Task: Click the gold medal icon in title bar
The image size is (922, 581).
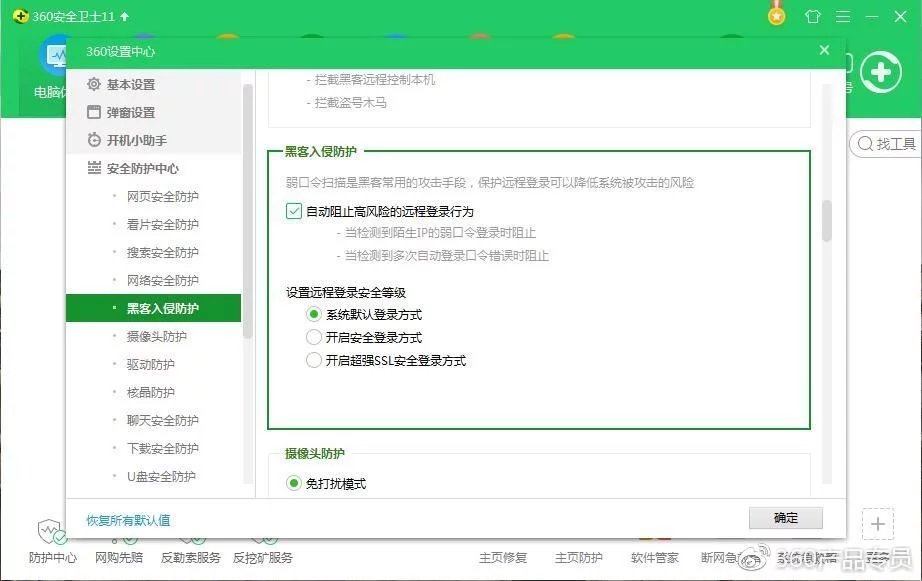Action: click(777, 16)
